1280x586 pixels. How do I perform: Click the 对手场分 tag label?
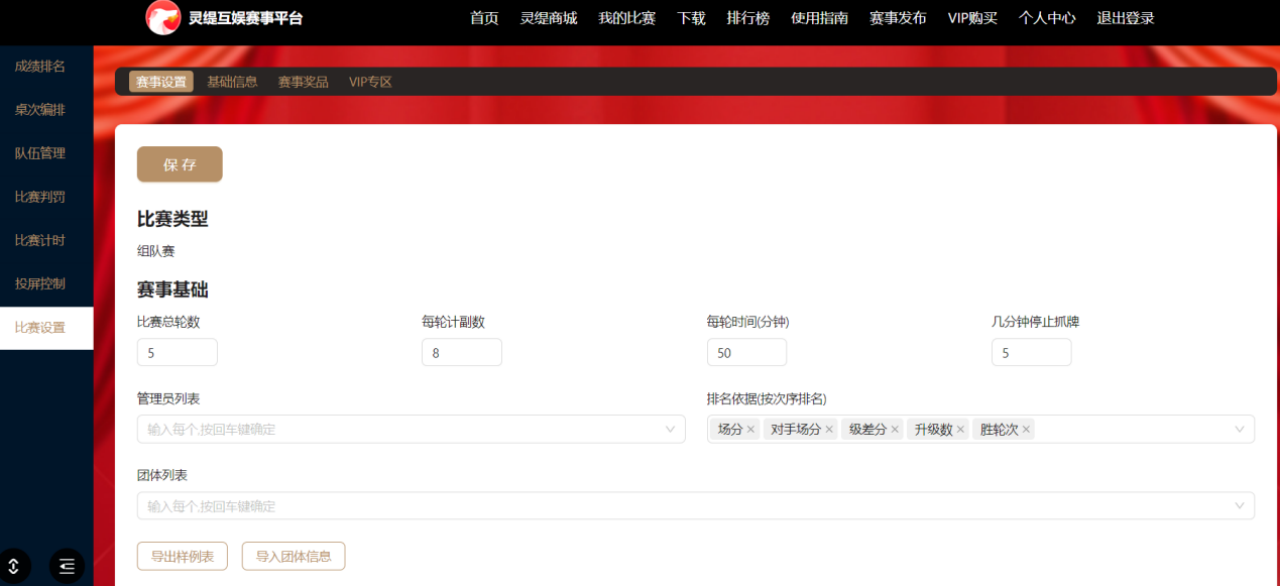coord(796,430)
